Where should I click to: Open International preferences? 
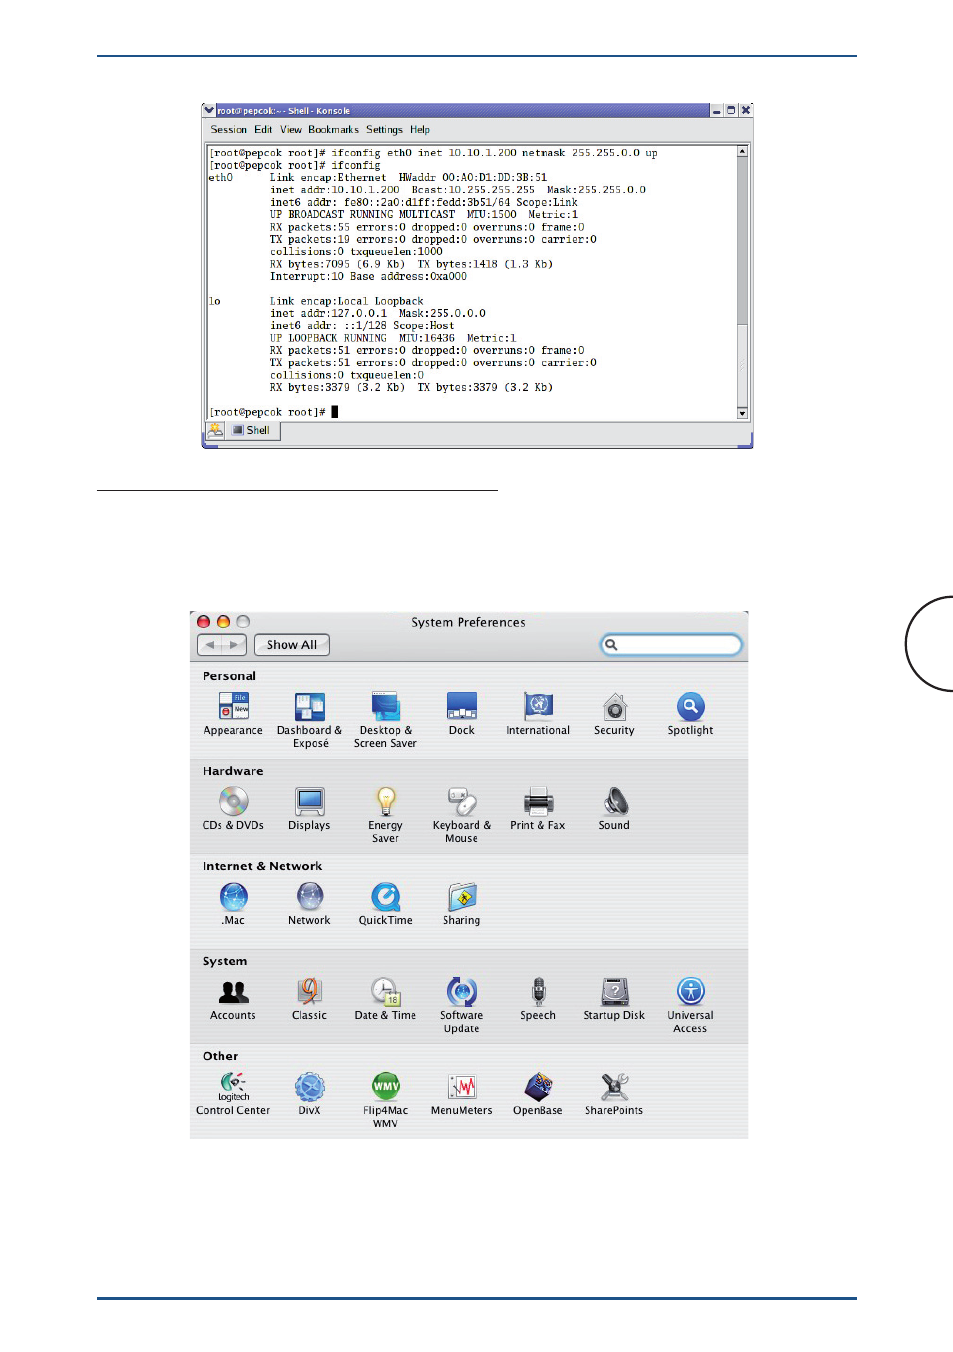(x=538, y=714)
